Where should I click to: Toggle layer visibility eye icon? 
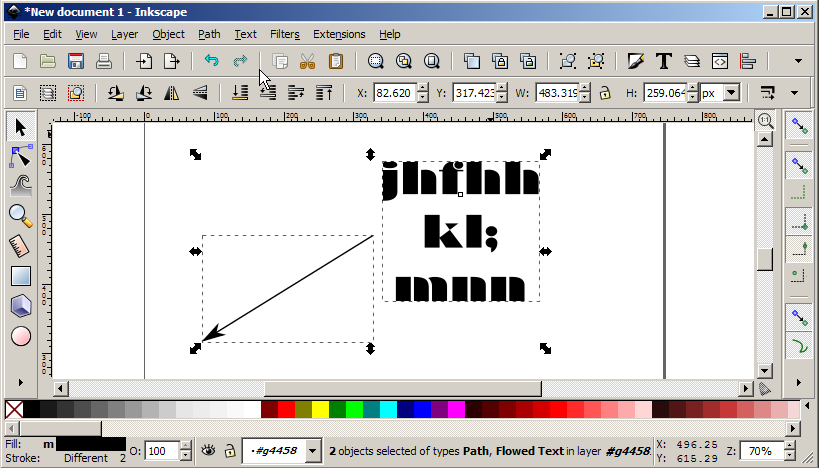point(208,450)
